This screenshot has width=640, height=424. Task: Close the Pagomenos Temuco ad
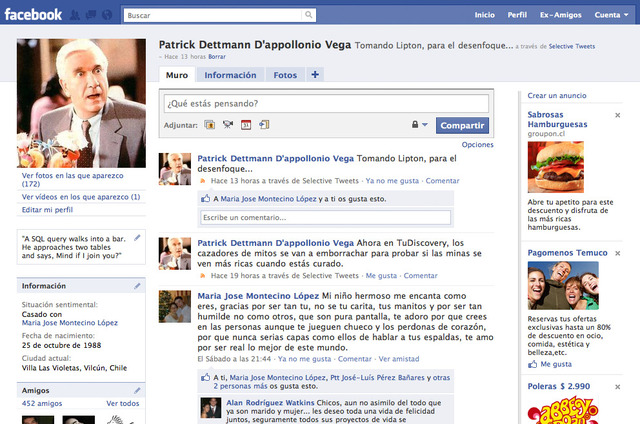pyautogui.click(x=618, y=253)
